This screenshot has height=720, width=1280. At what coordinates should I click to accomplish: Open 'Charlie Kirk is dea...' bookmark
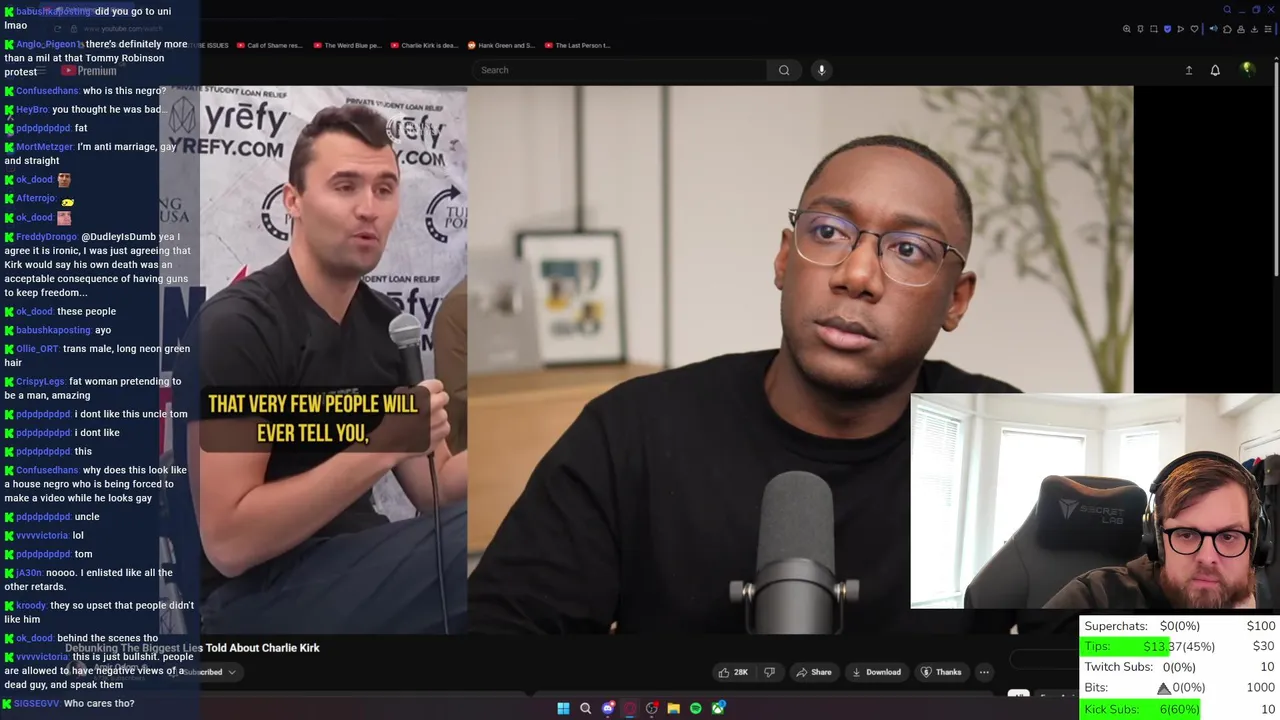click(424, 45)
